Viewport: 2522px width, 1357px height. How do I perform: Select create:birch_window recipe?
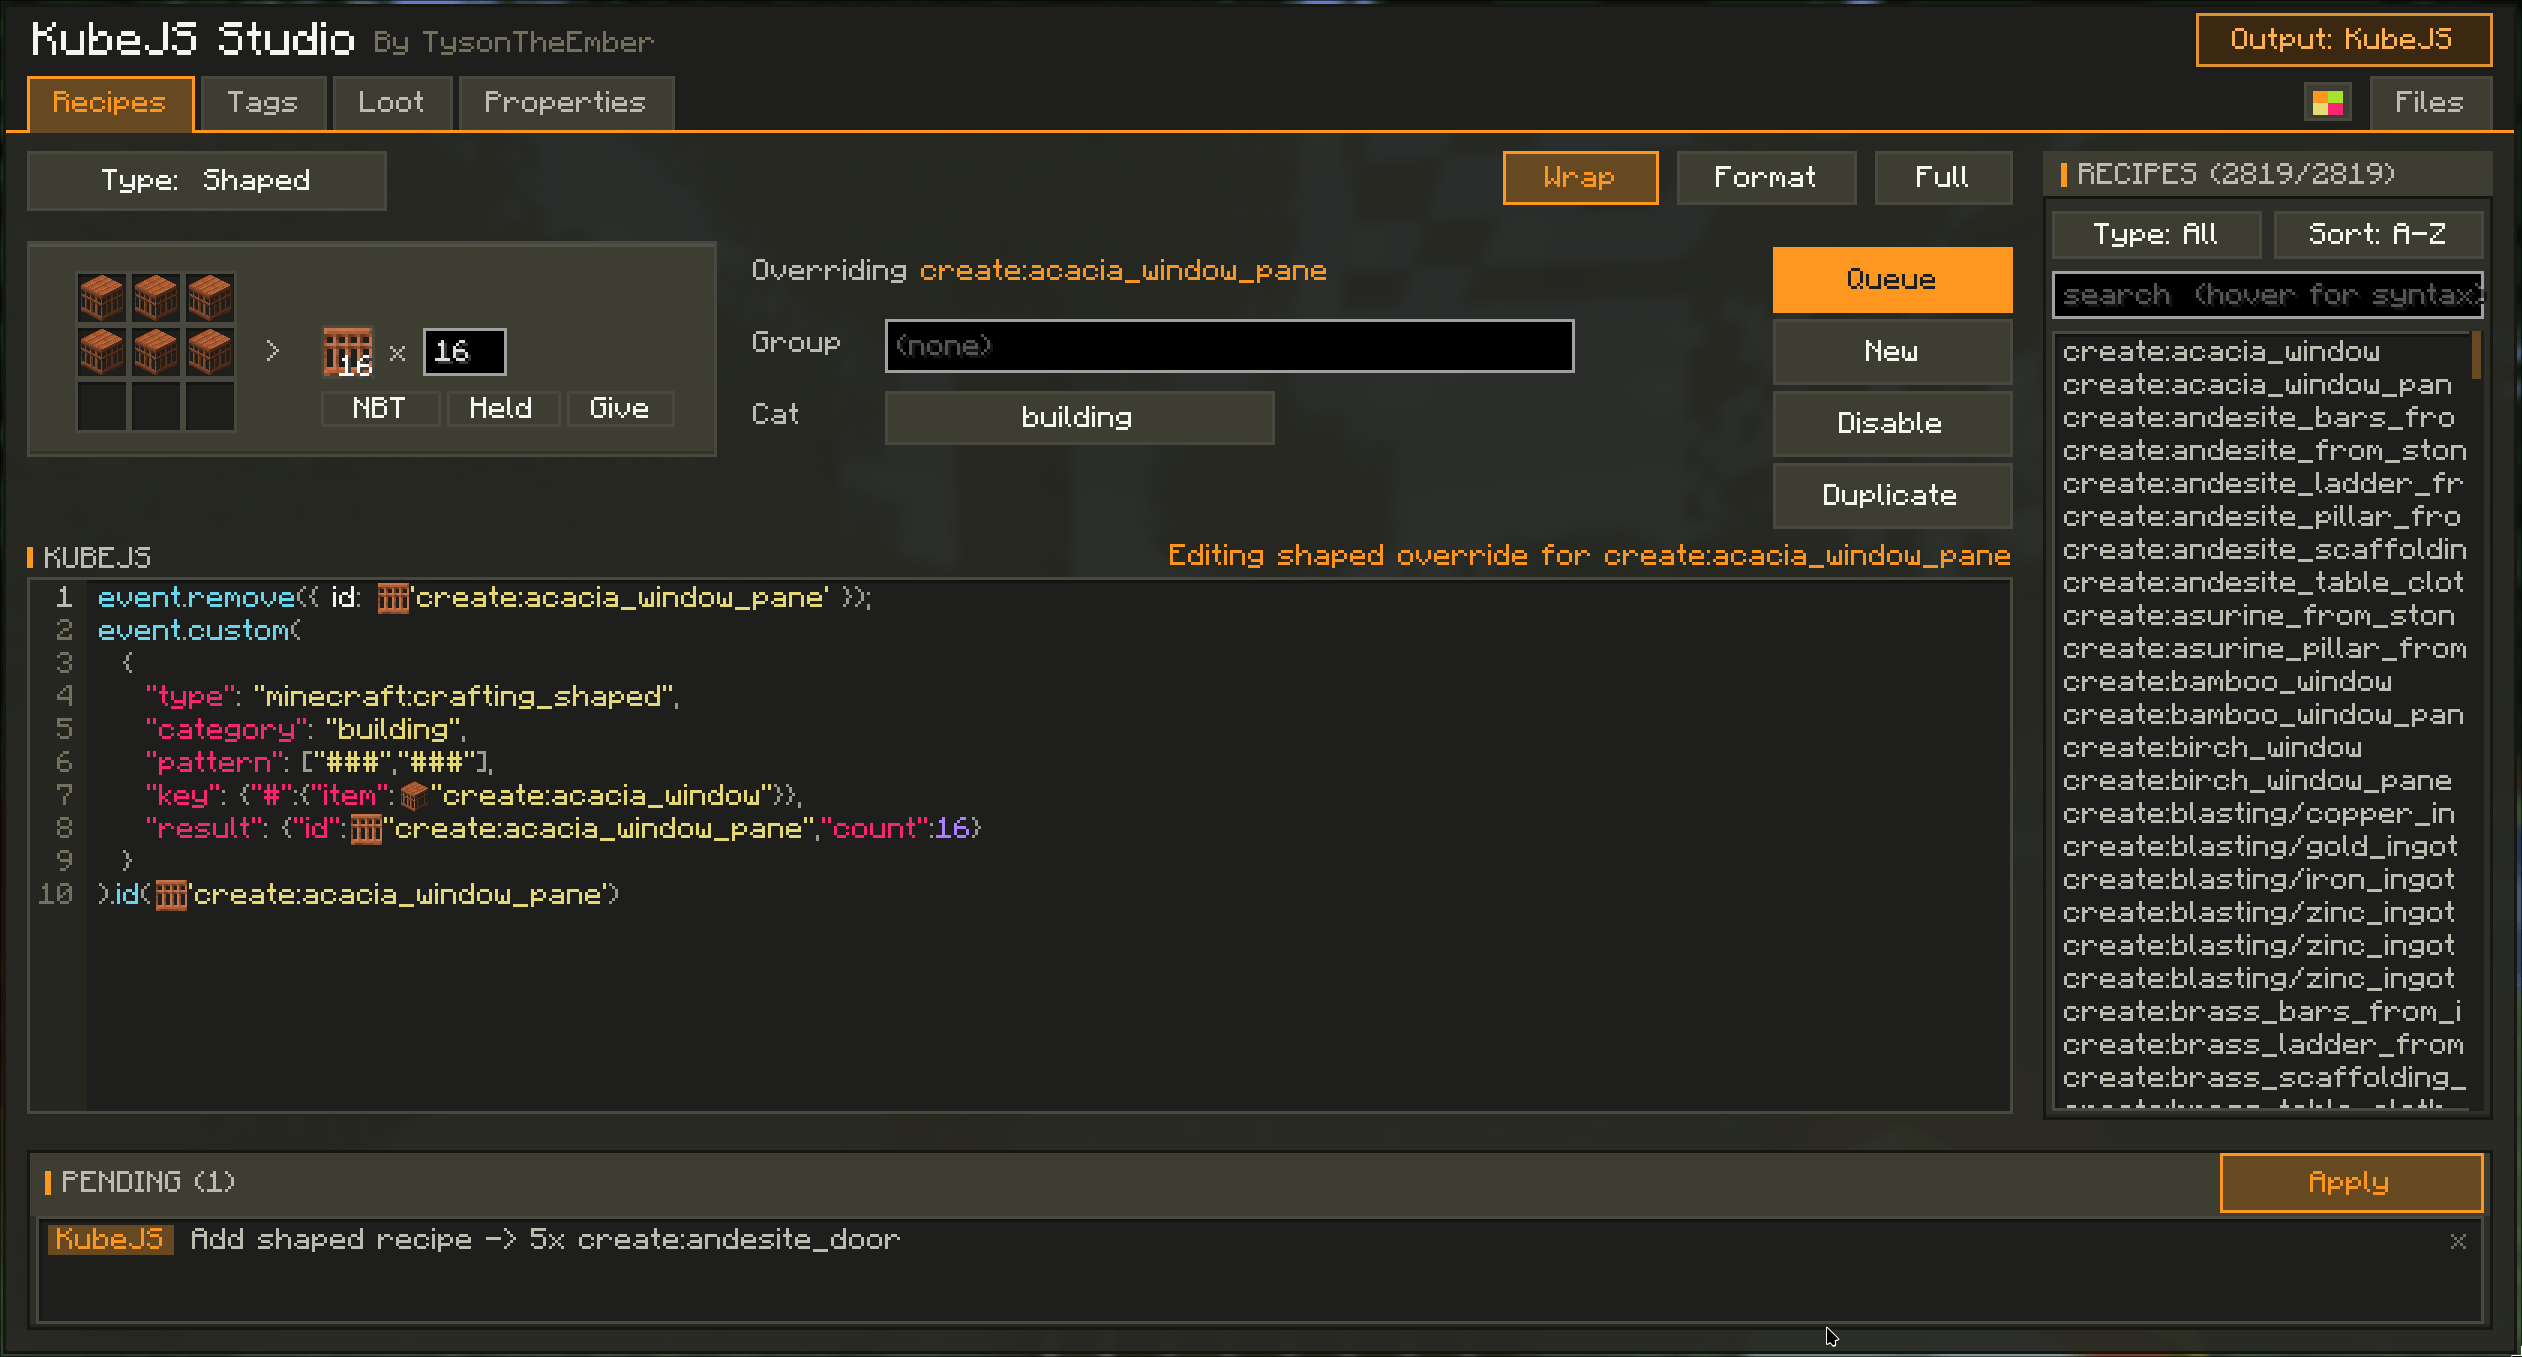(2261, 748)
